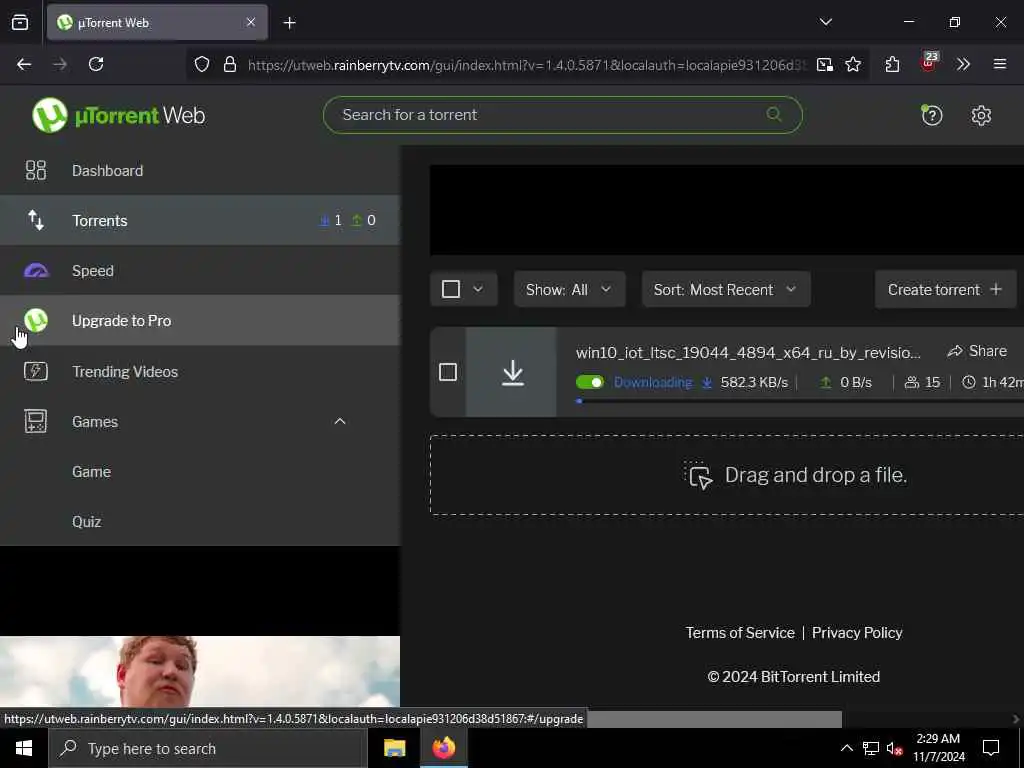1024x768 pixels.
Task: Click the Dashboard grid icon in sidebar
Action: click(x=36, y=170)
